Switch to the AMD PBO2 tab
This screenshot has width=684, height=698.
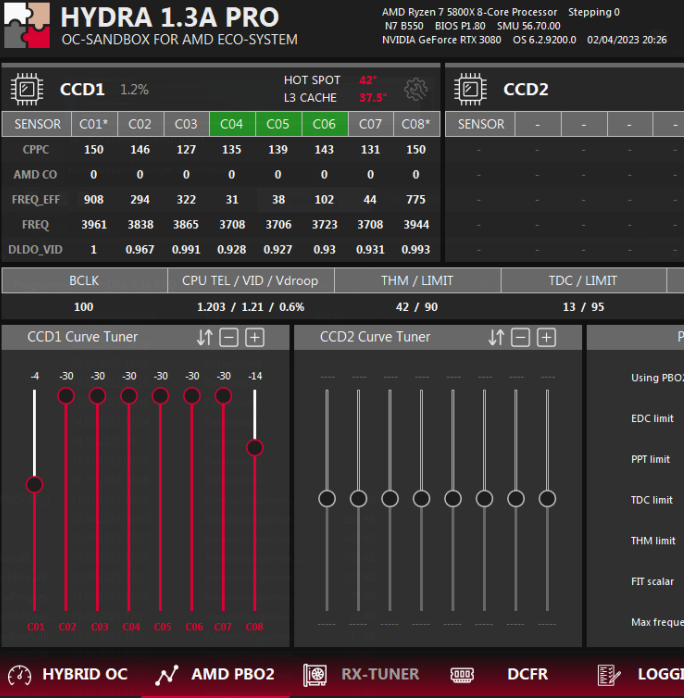tap(233, 674)
